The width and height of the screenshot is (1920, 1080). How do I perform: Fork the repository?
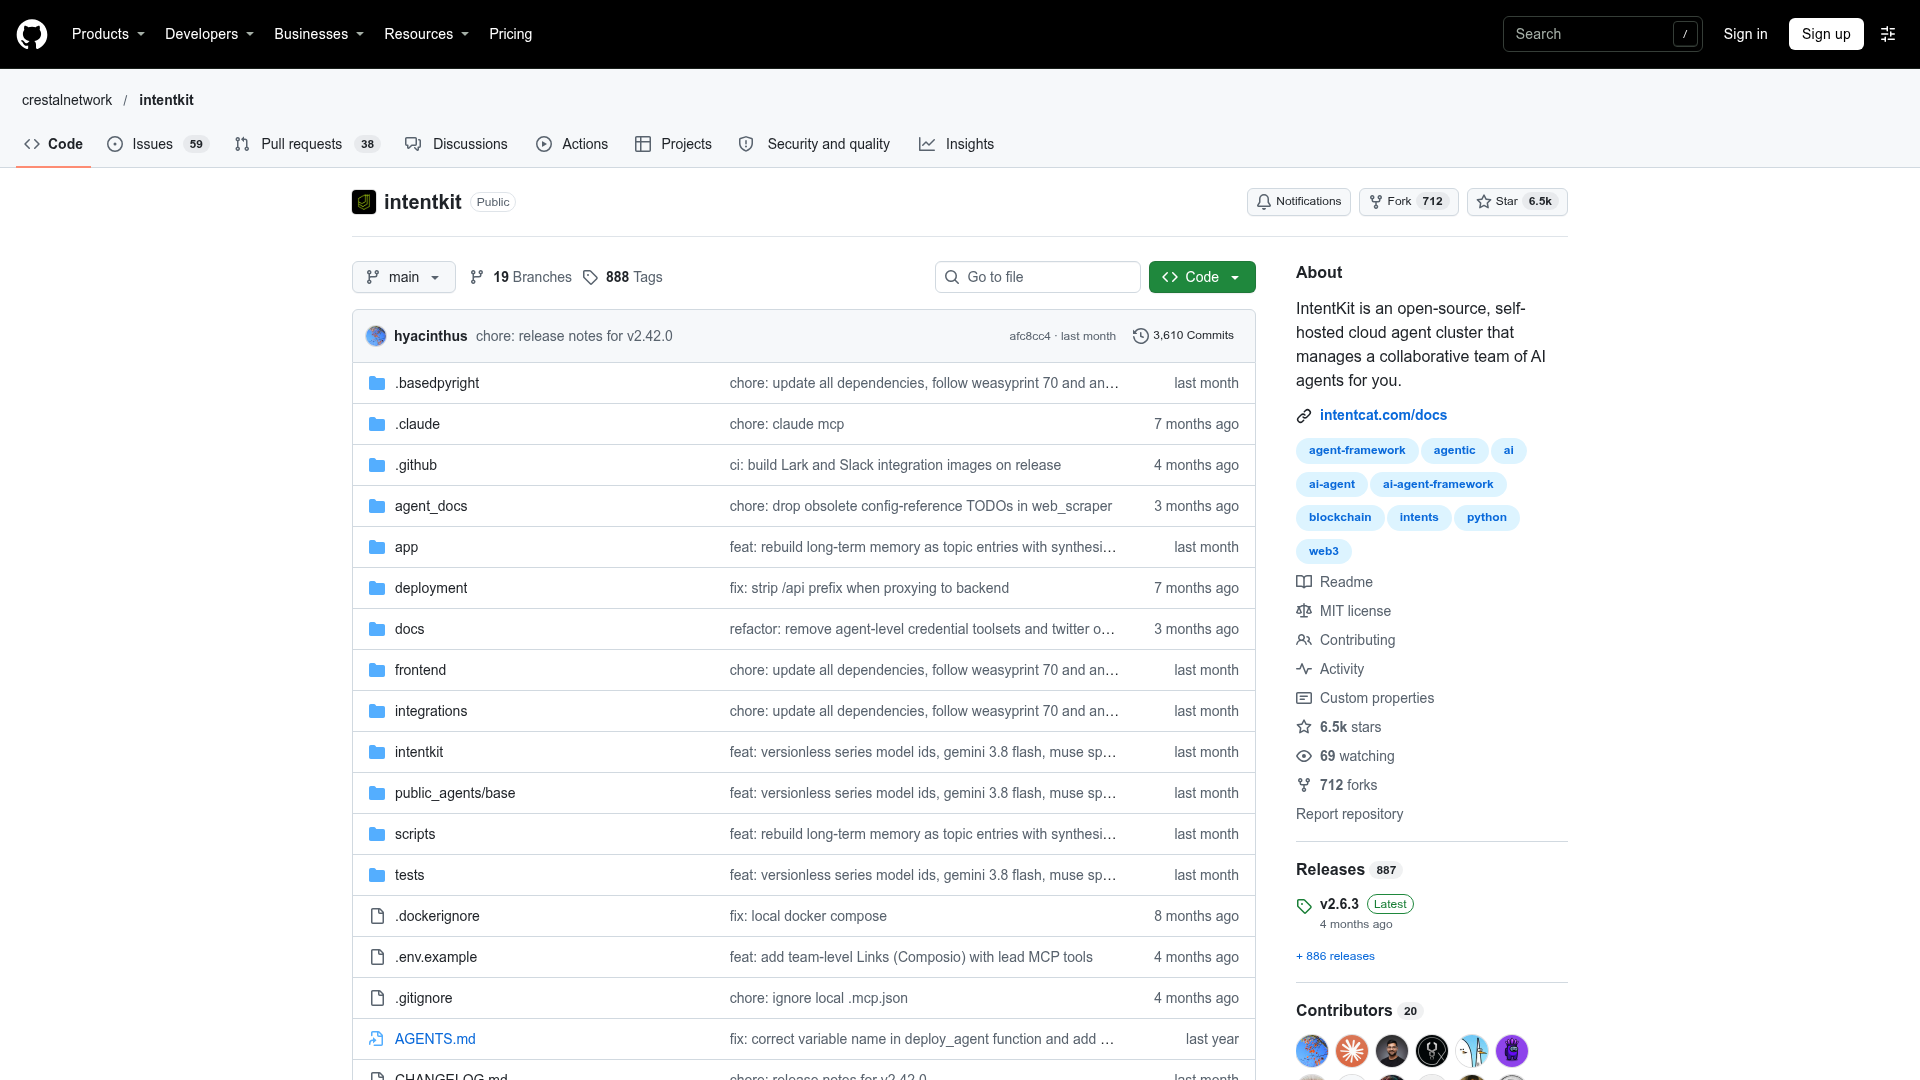[1408, 202]
